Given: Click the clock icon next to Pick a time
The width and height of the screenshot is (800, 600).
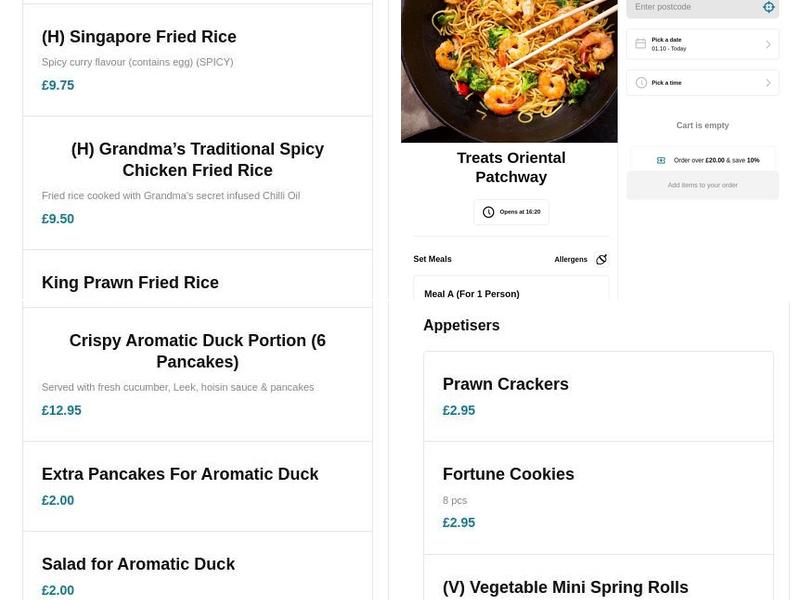Looking at the screenshot, I should point(639,82).
